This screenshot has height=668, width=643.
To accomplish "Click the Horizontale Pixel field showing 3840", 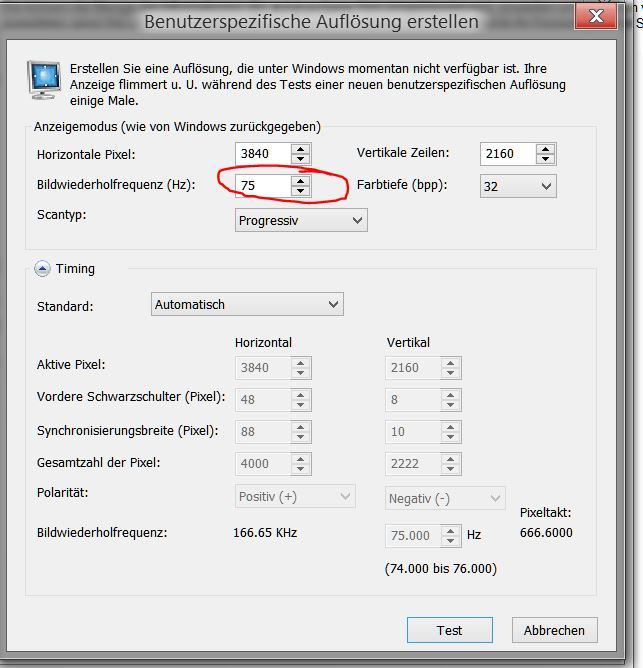I will point(263,153).
